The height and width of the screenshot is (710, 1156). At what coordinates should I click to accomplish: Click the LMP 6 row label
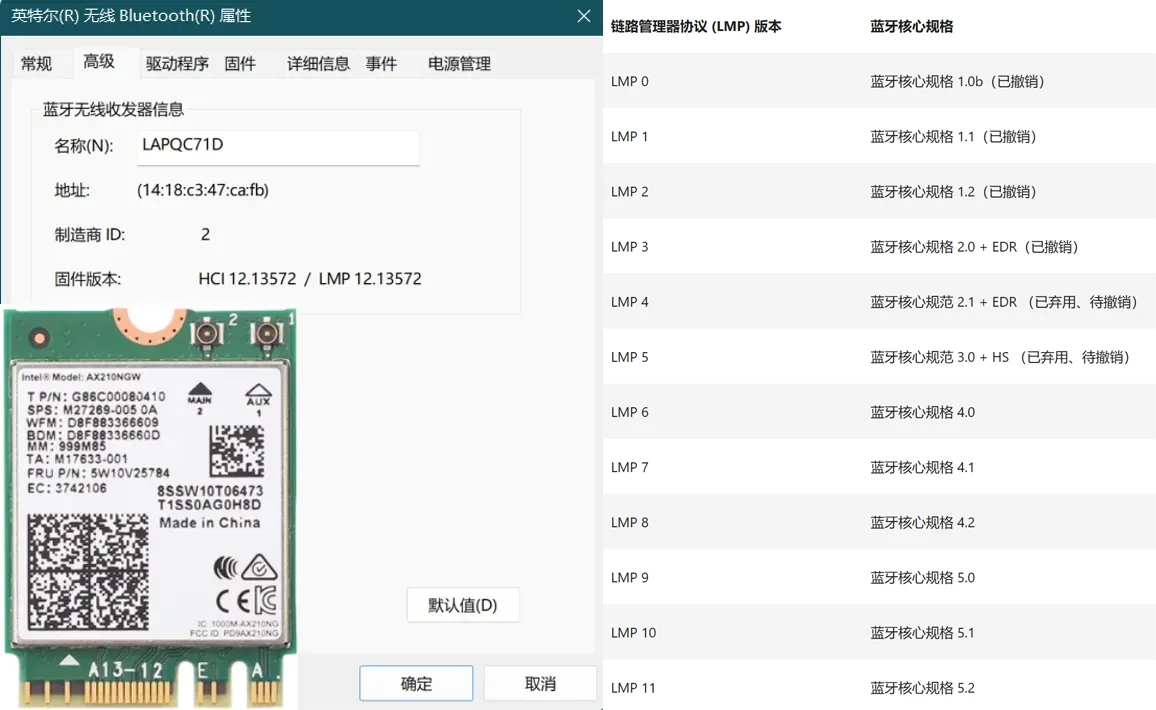[630, 412]
